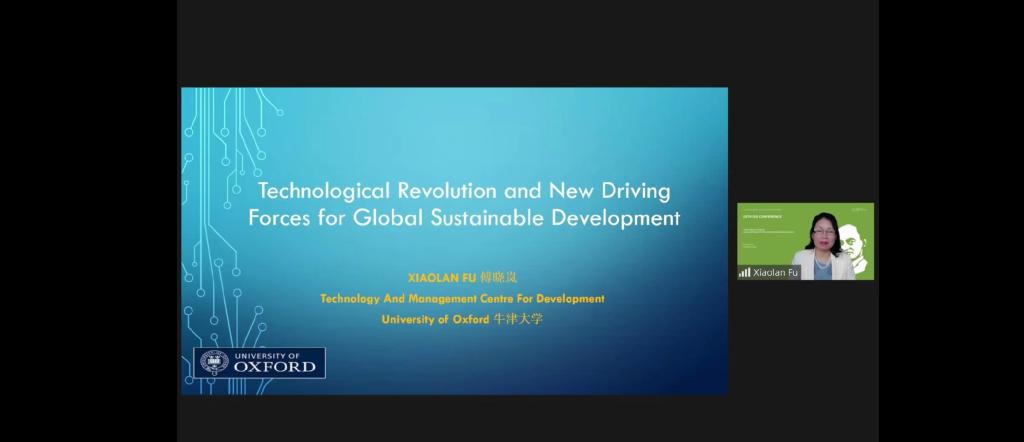The image size is (1024, 442).
Task: Select the Xiaolan Fu webcam video thumbnail
Action: (805, 241)
